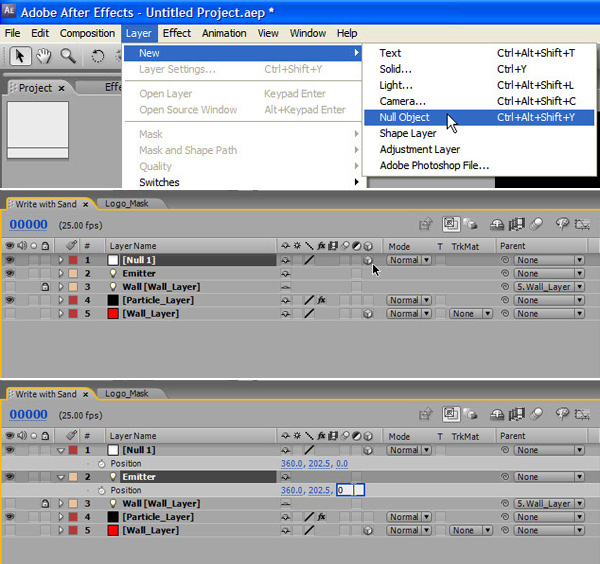This screenshot has width=600, height=564.
Task: Toggle Hide Shy Layers in timeline showing Position rows
Action: point(497,414)
